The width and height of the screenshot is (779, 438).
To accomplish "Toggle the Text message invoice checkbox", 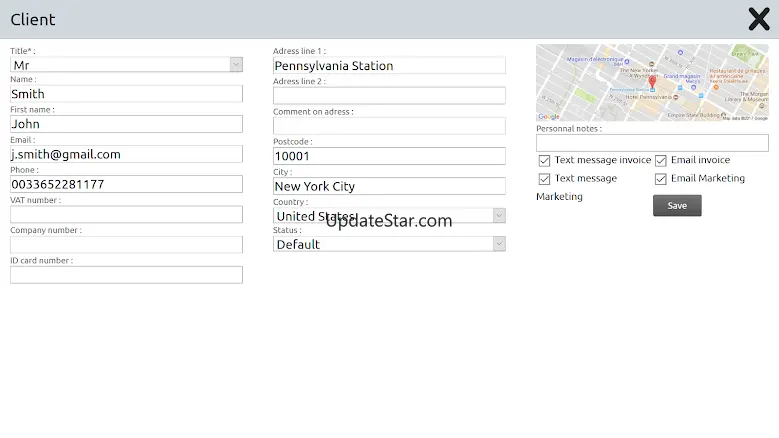I will point(544,160).
